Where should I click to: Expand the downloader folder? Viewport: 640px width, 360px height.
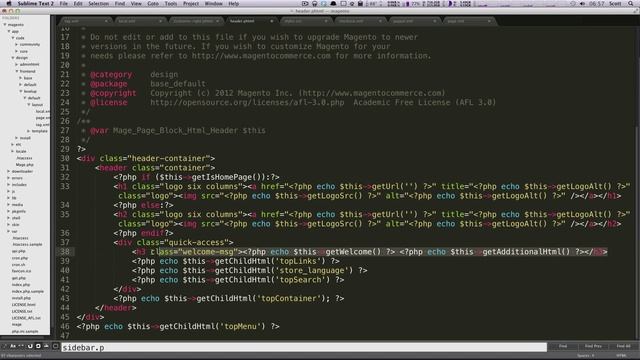click(x=9, y=171)
